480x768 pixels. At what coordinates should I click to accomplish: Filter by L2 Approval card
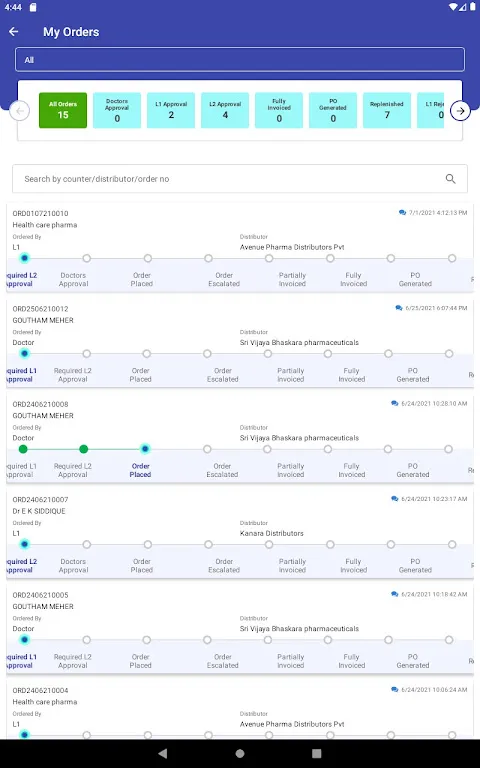coord(225,111)
